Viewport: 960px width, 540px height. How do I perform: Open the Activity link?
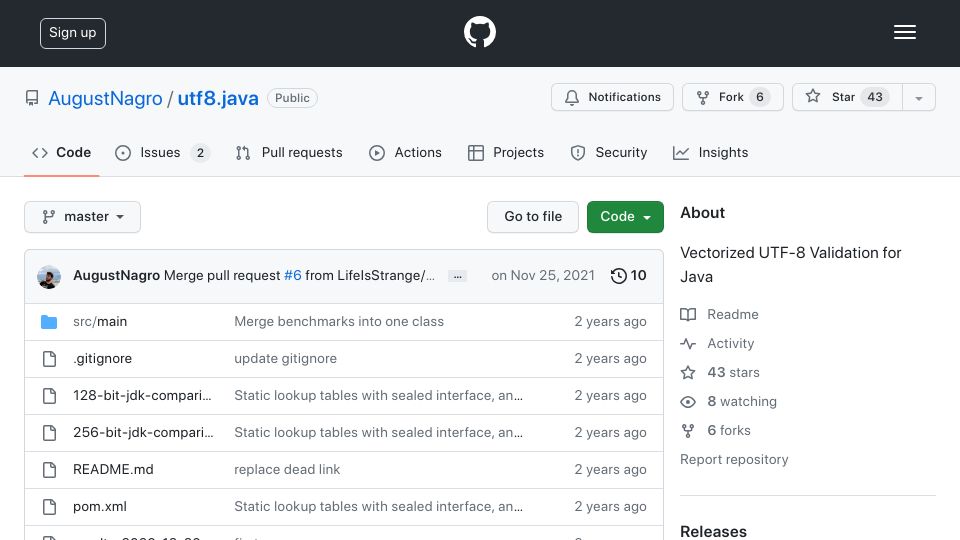(x=730, y=343)
